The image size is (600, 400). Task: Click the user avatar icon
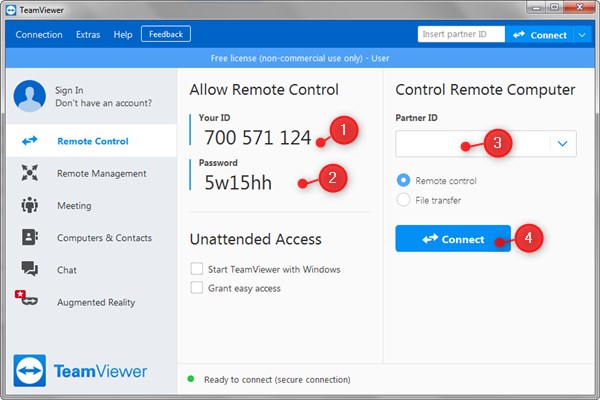tap(30, 96)
